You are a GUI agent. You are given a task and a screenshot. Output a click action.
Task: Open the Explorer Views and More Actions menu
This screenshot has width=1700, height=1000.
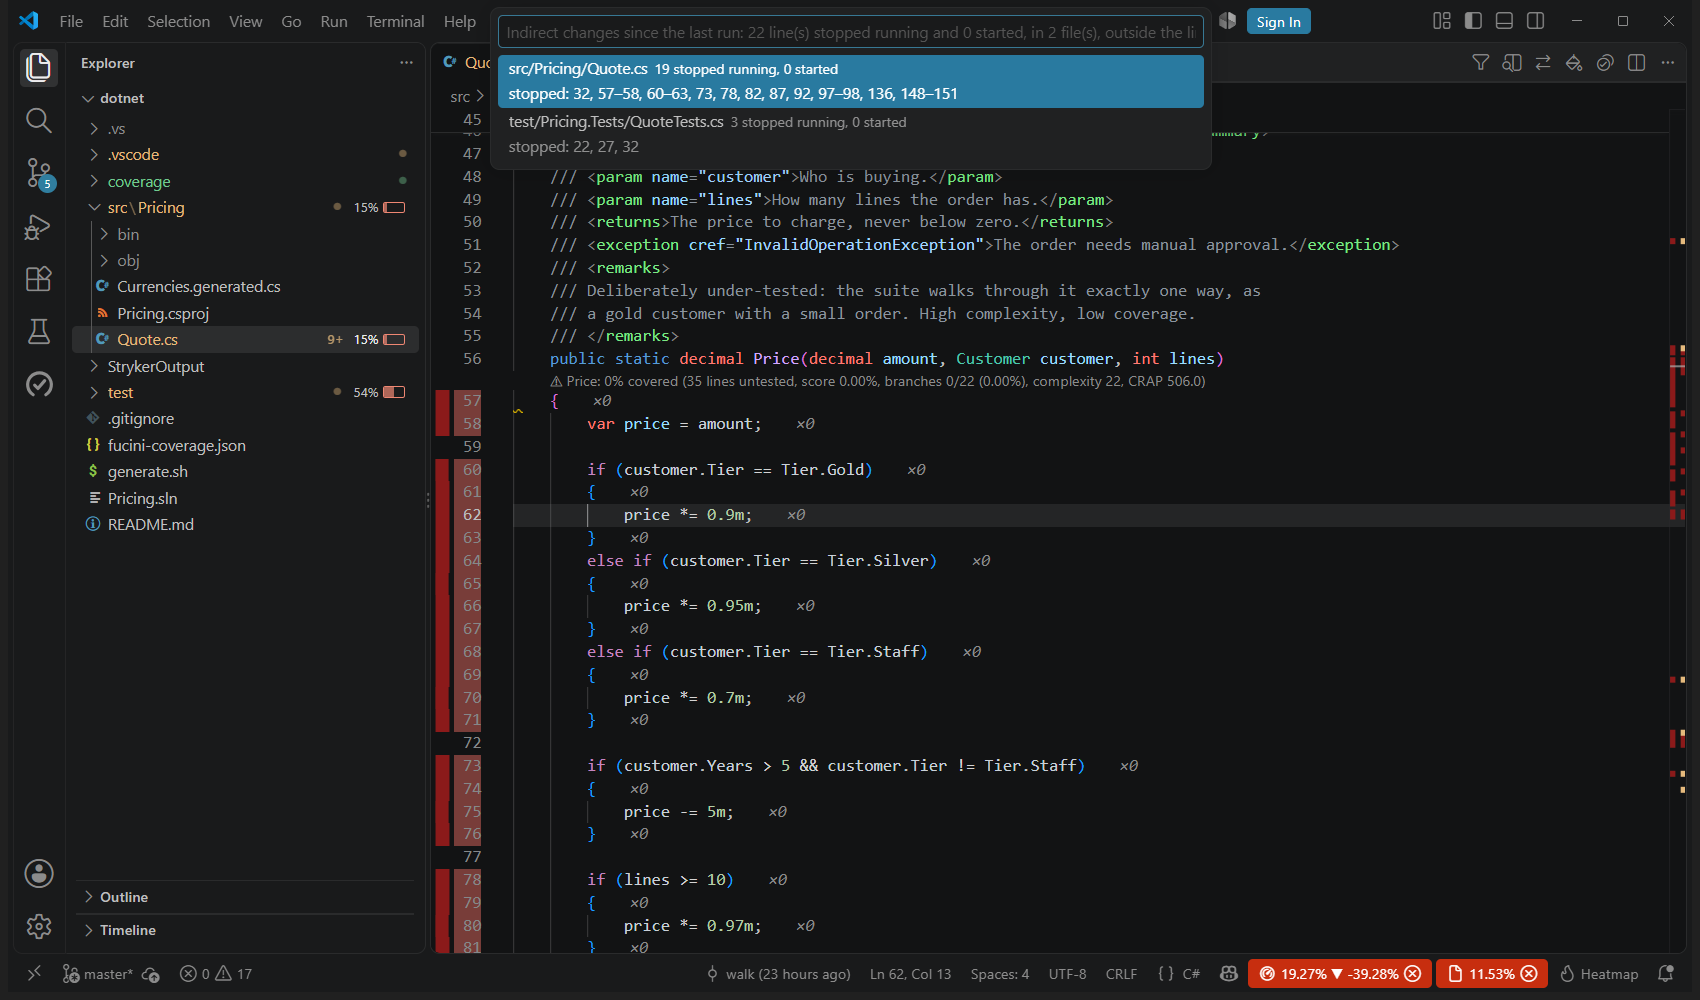406,62
